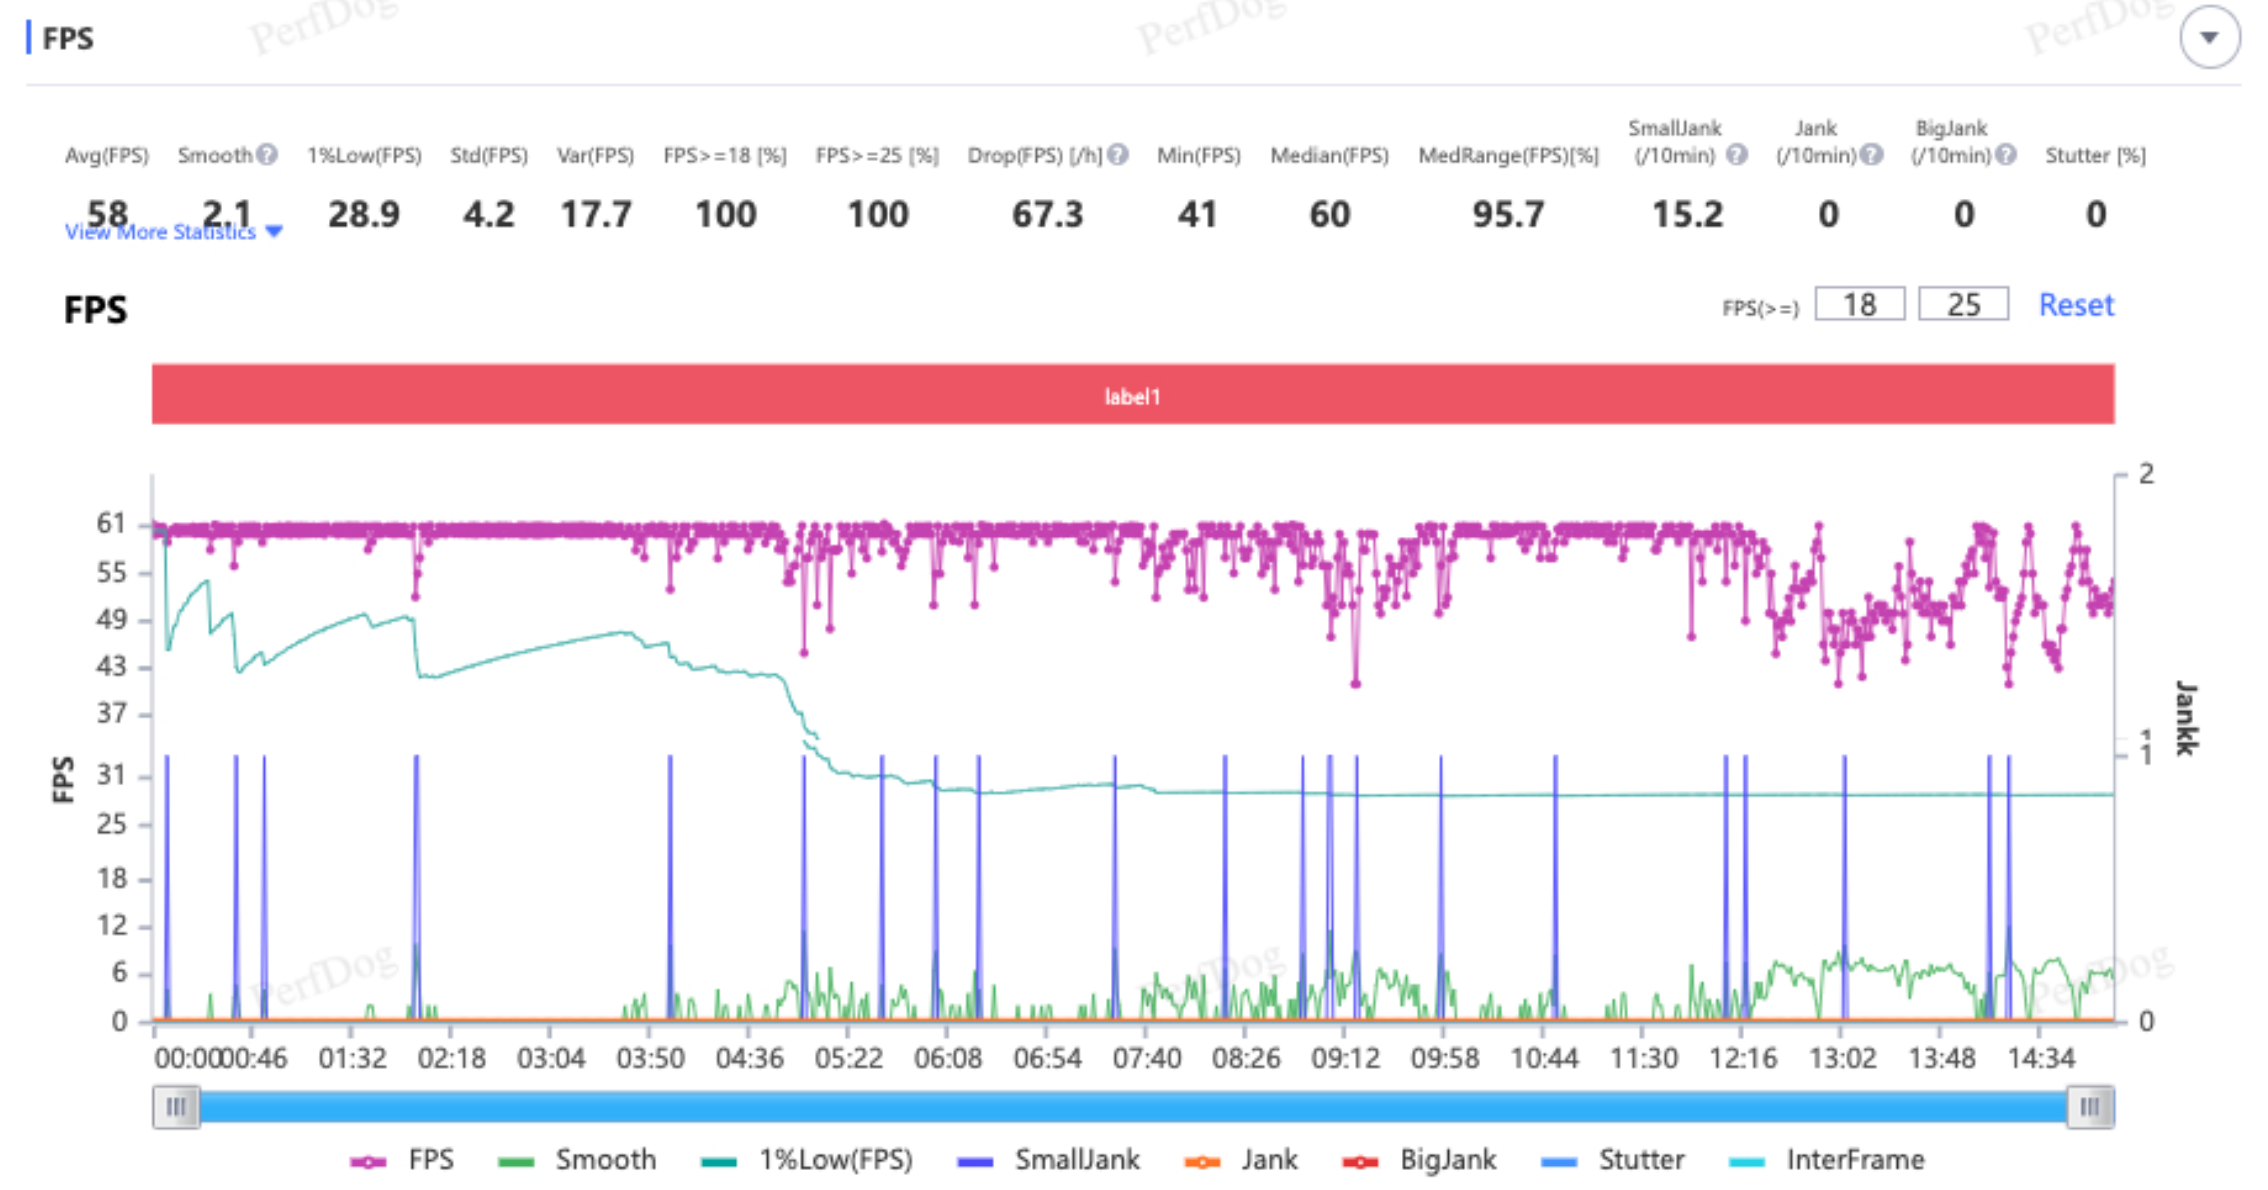Click the blue time range slider track
The height and width of the screenshot is (1190, 2268).
tap(1133, 1107)
